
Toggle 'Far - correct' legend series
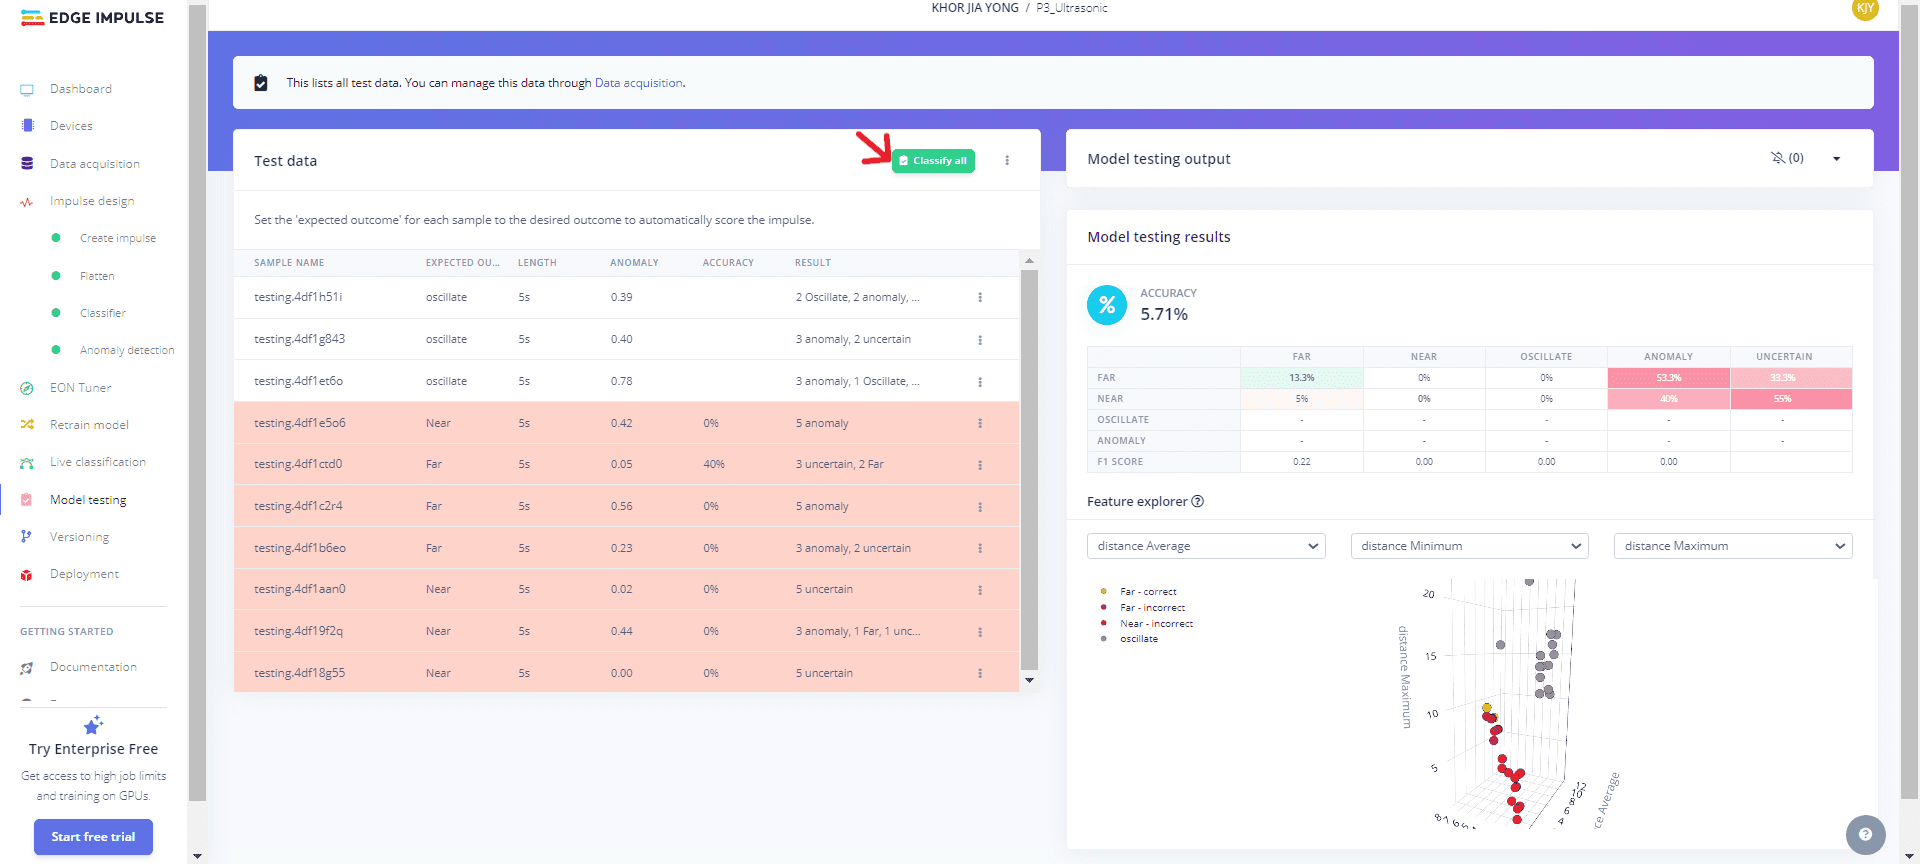click(1147, 592)
